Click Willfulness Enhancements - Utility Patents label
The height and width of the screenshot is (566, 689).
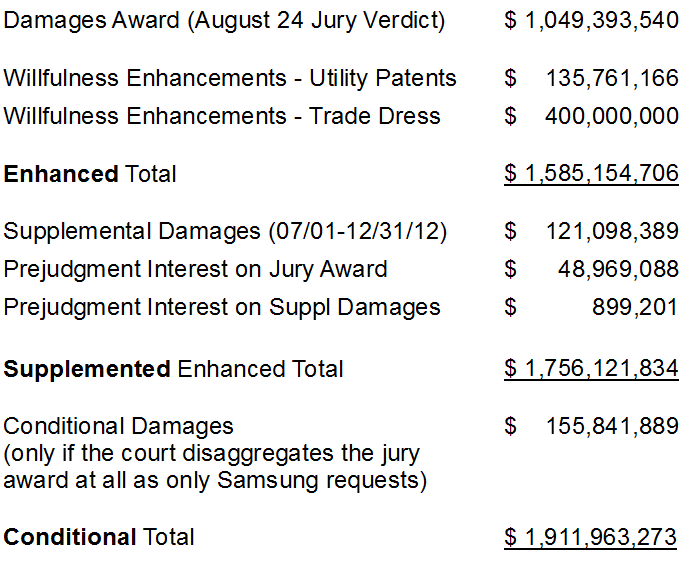(230, 78)
